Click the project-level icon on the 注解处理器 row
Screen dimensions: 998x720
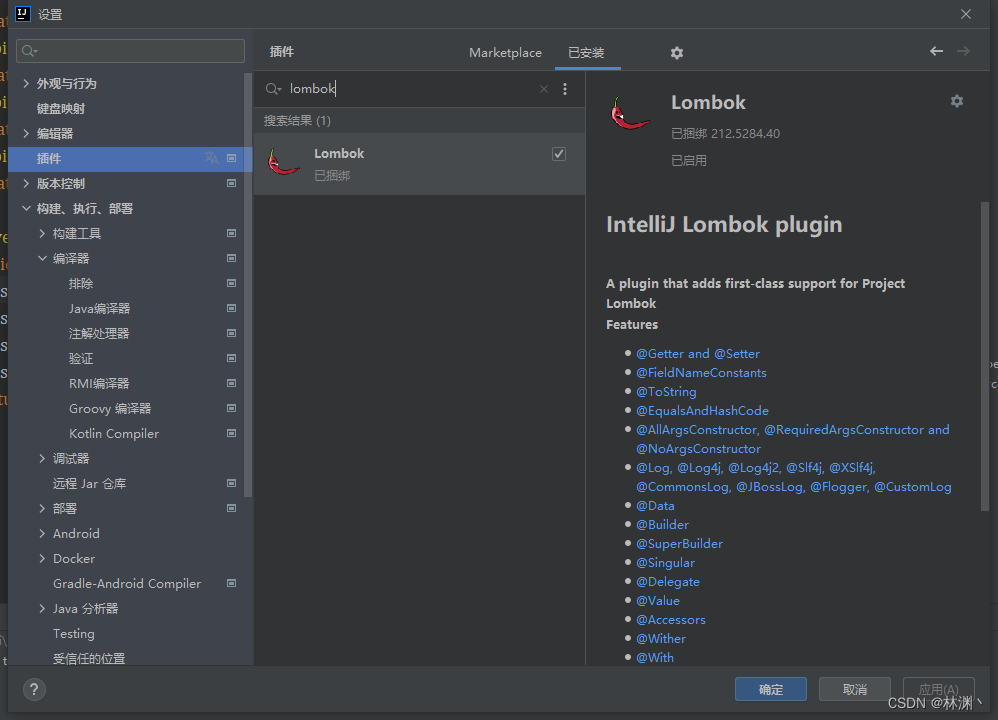tap(232, 334)
